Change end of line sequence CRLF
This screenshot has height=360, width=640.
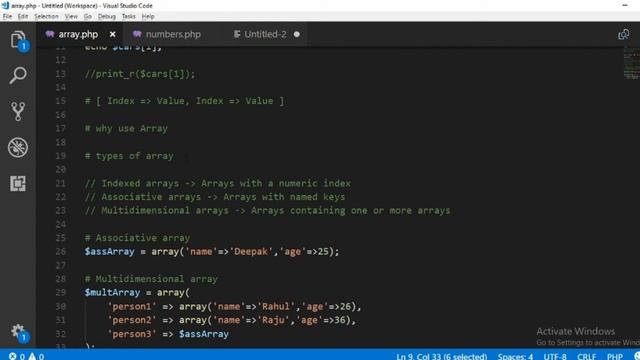click(x=587, y=356)
